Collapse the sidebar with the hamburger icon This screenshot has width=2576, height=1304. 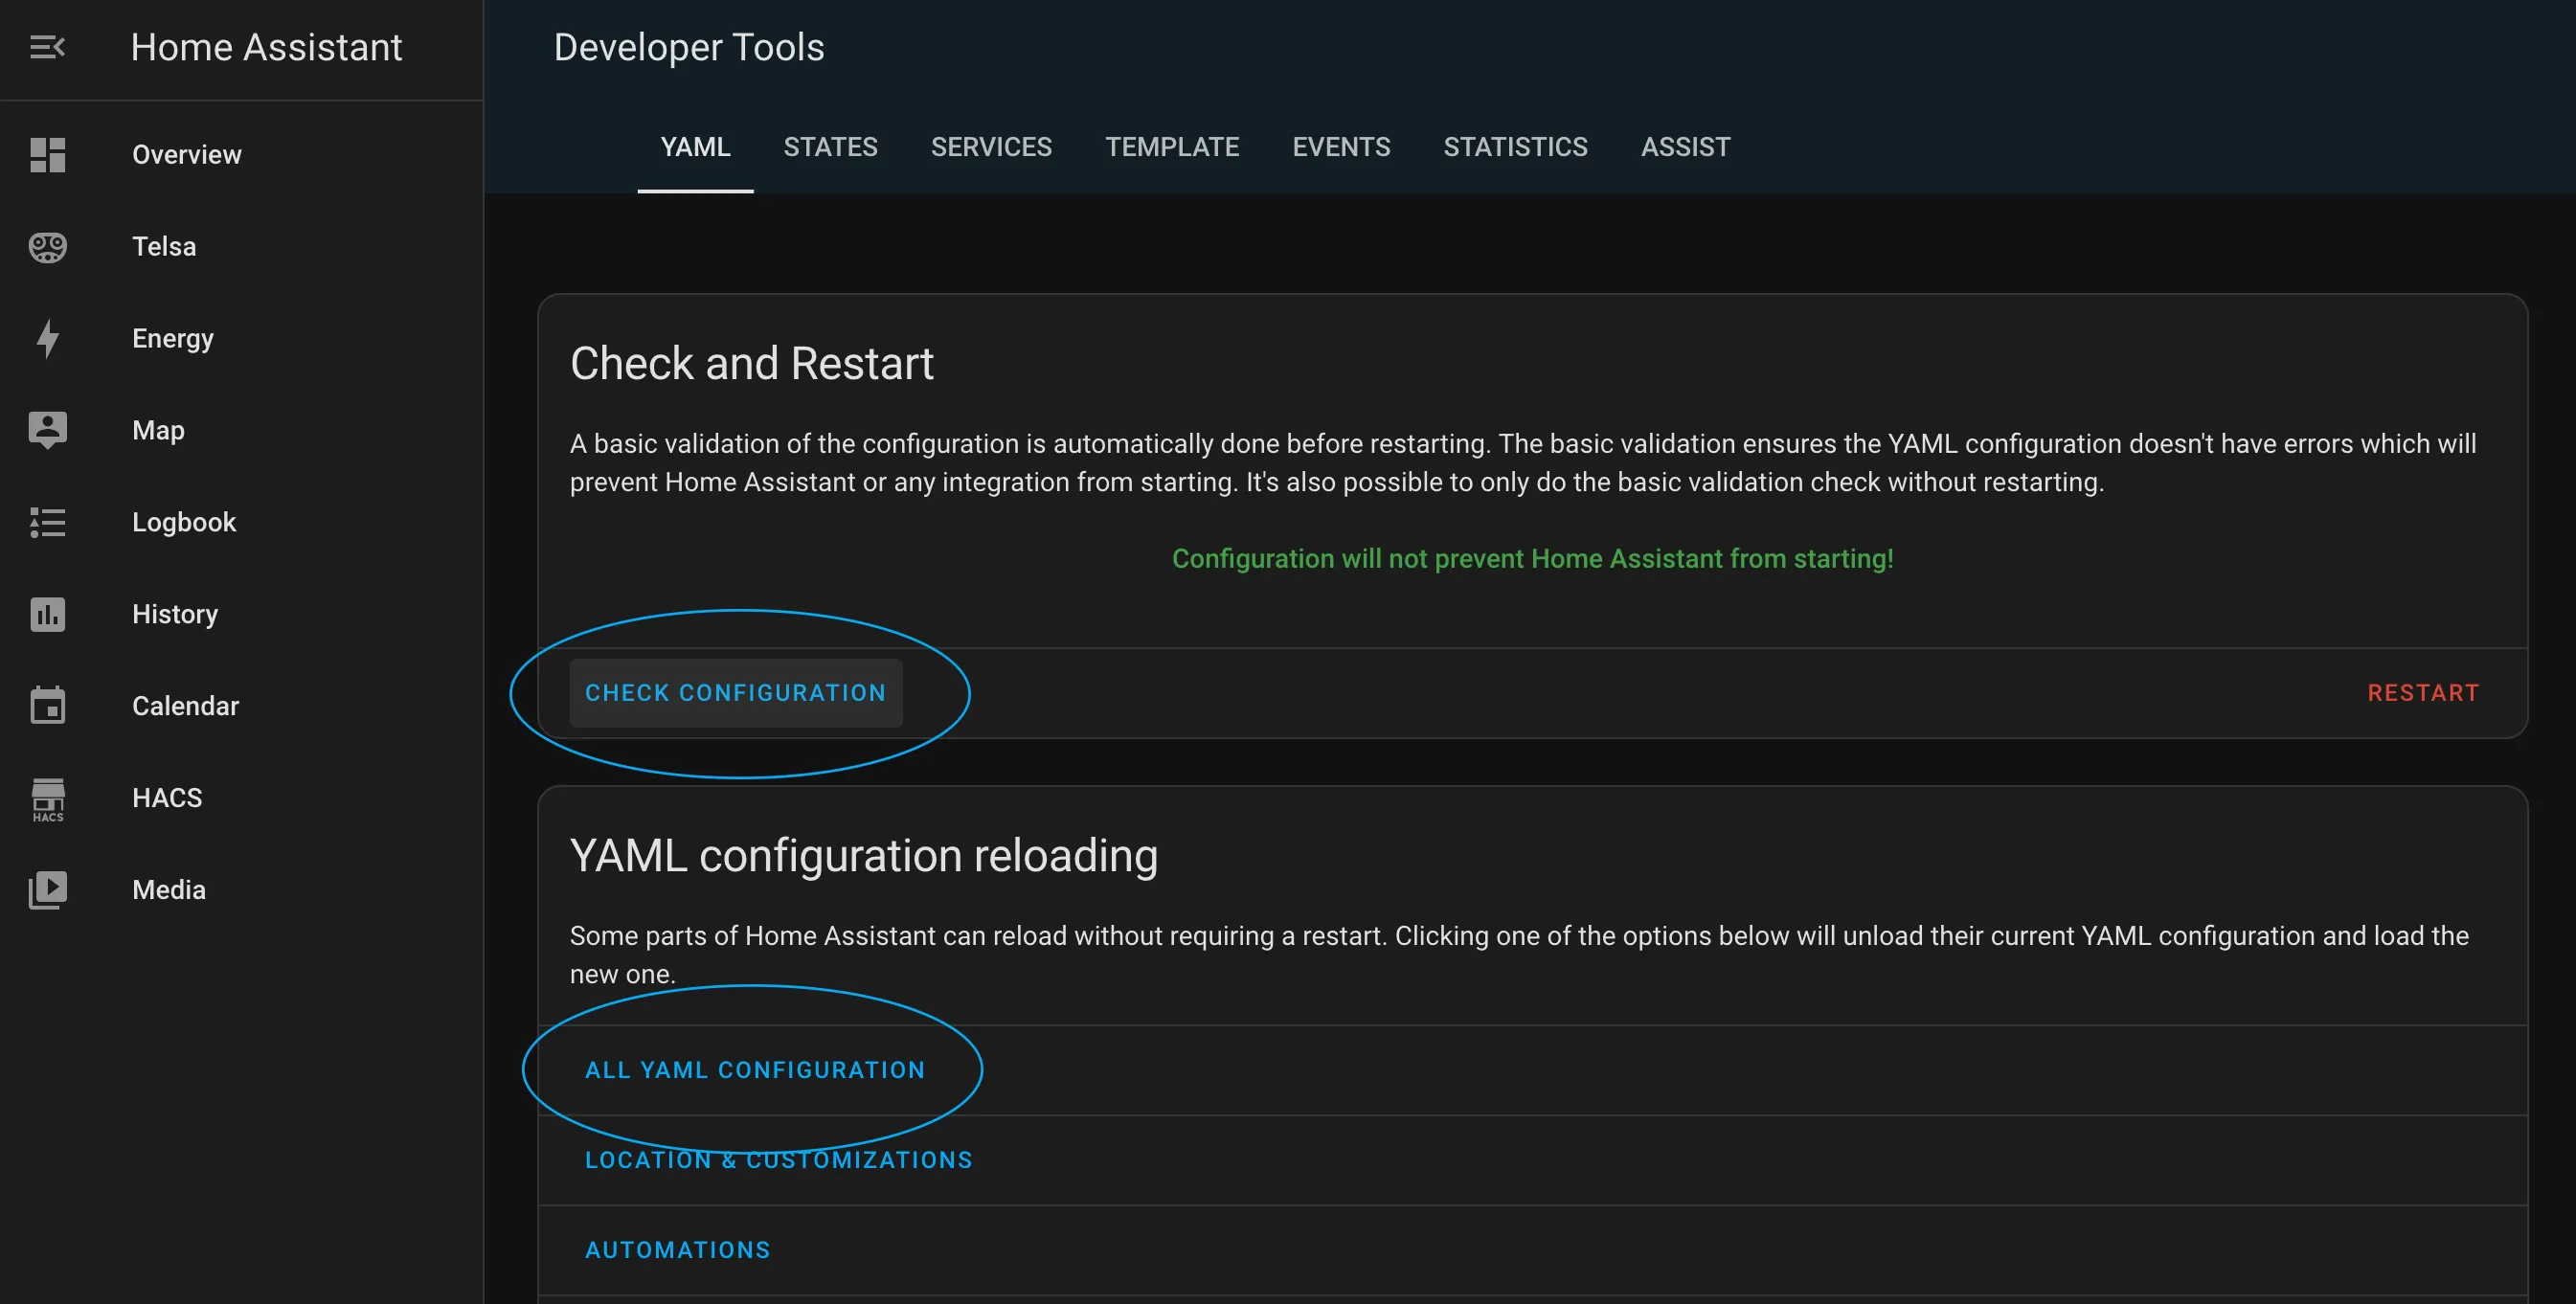tap(47, 47)
